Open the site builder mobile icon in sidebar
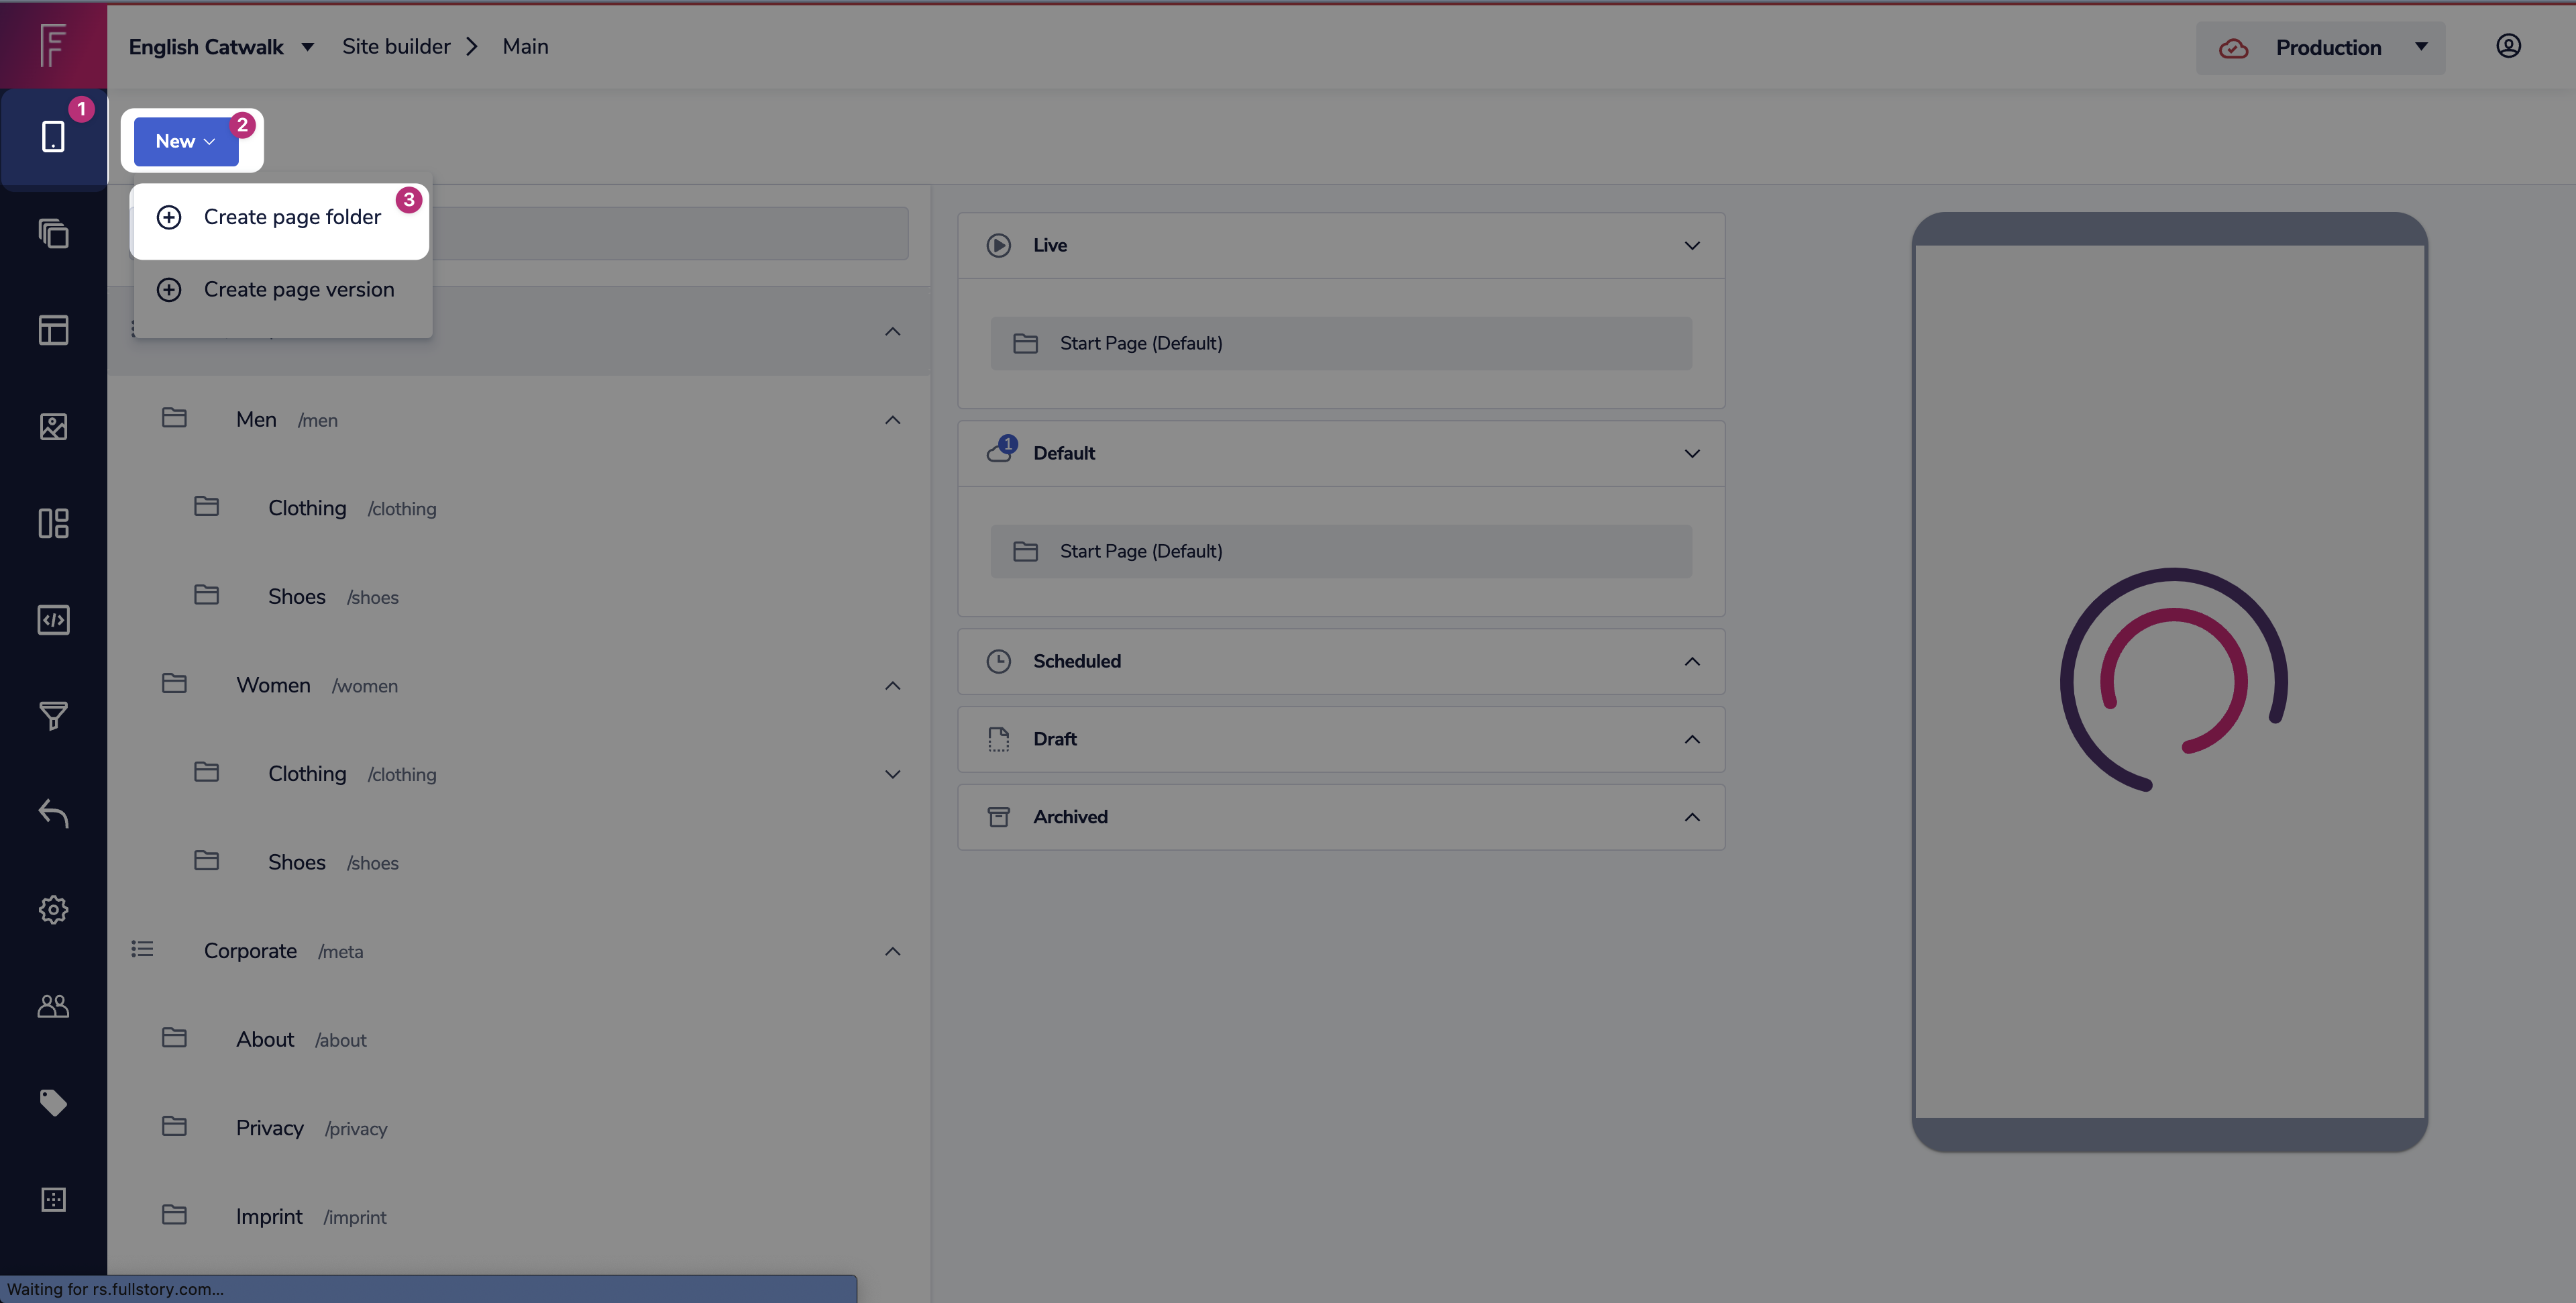This screenshot has height=1303, width=2576. tap(53, 137)
